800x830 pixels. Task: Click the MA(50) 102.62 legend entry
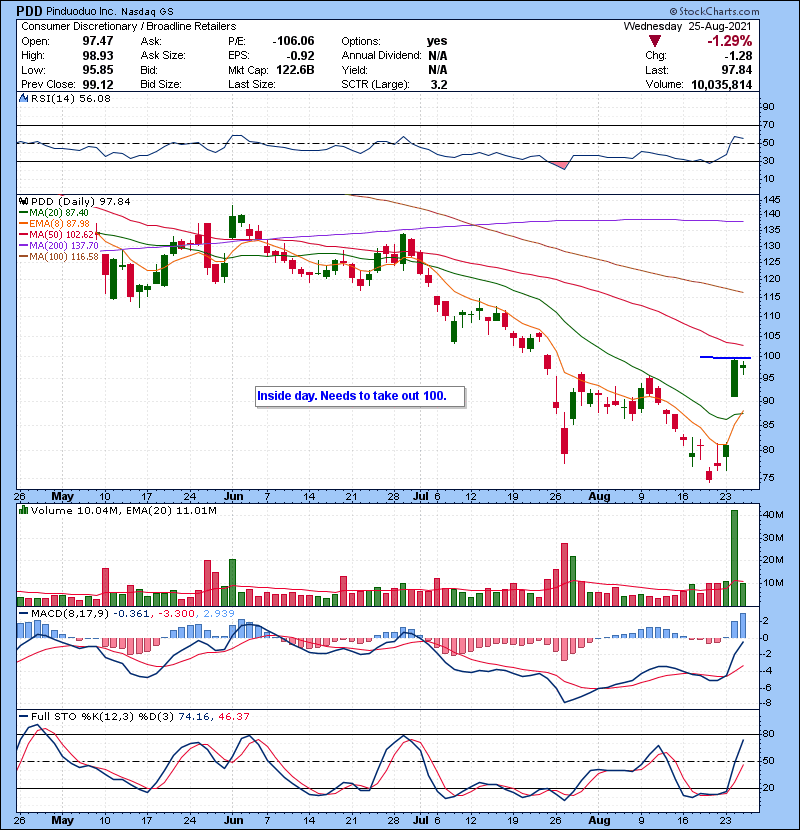[x=57, y=235]
